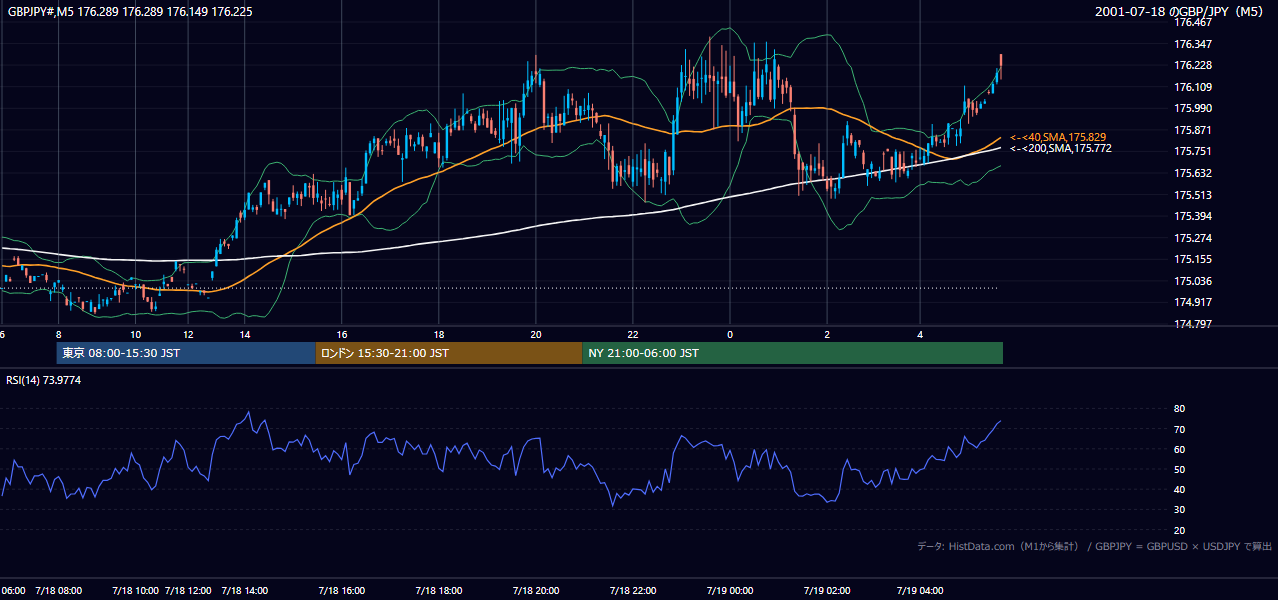Click price axis label 175.513

(1192, 195)
